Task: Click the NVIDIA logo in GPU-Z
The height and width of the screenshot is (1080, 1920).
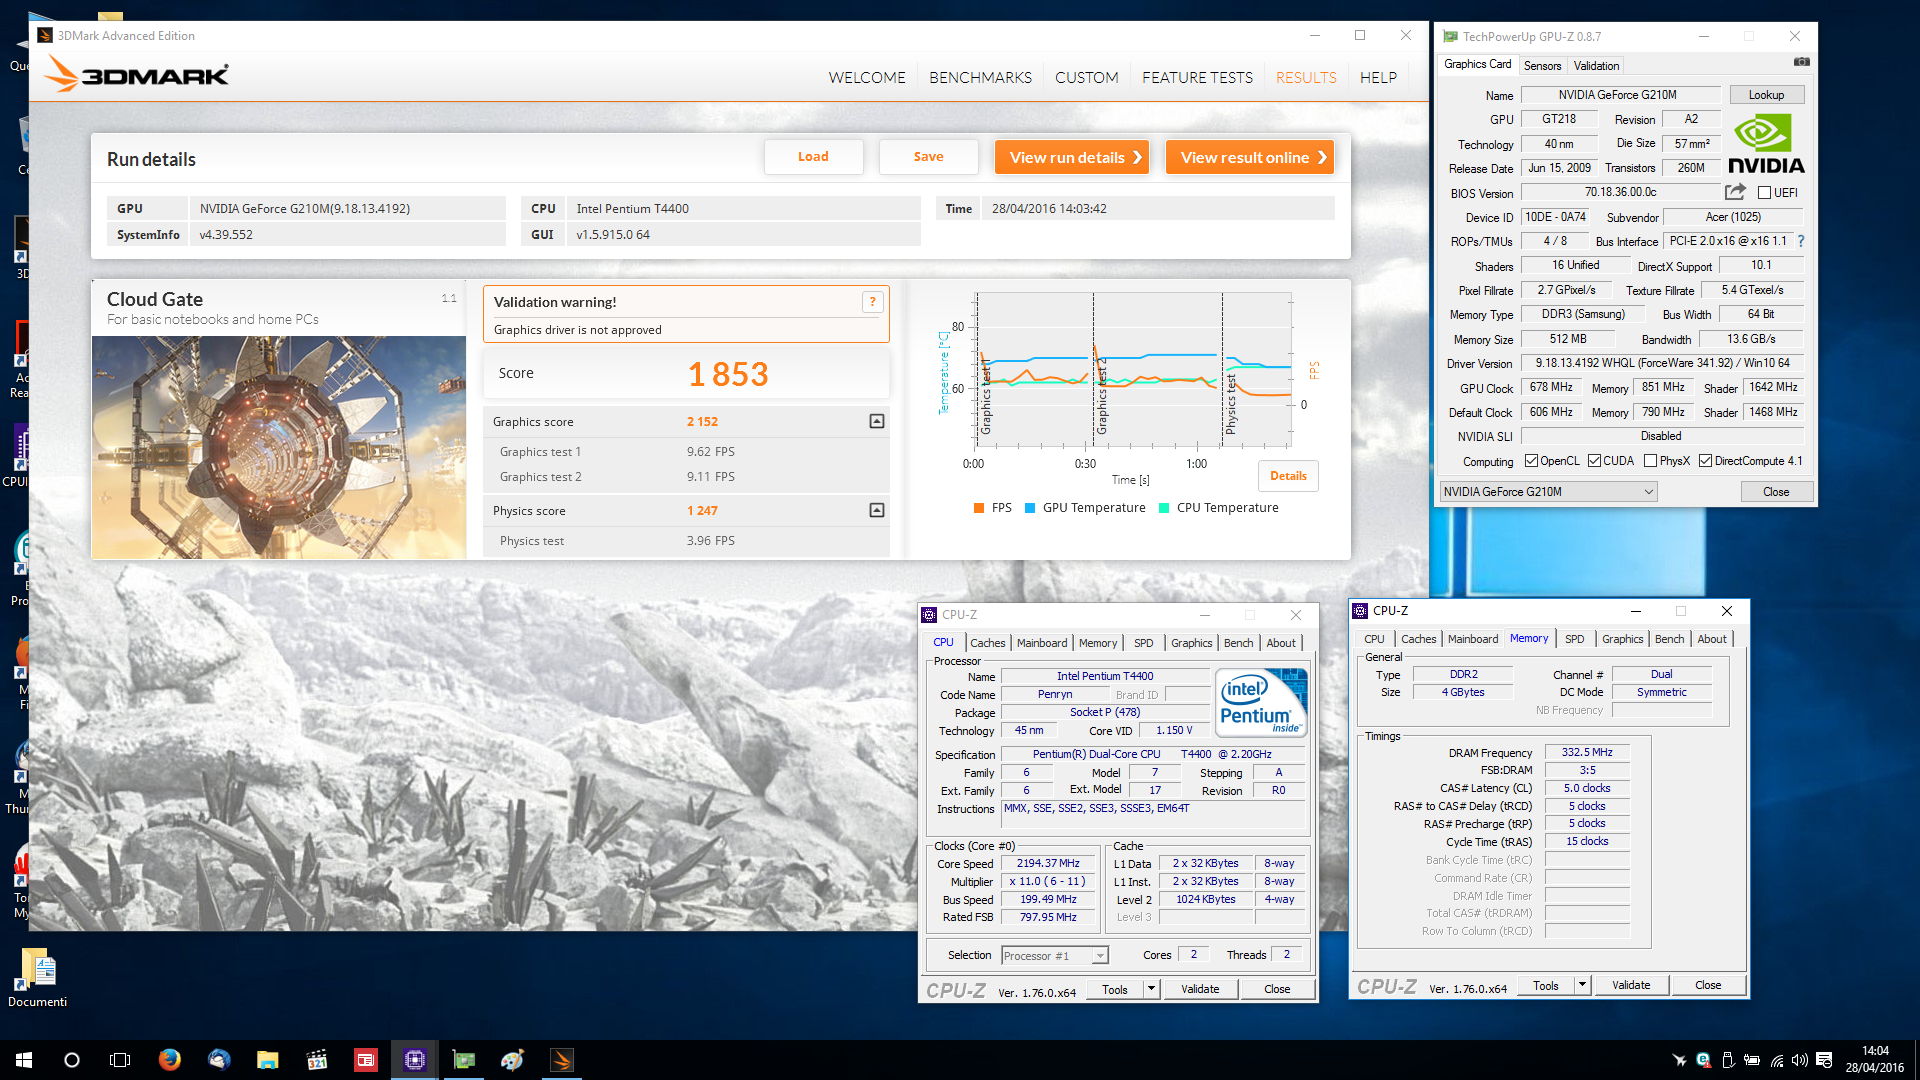Action: 1766,144
